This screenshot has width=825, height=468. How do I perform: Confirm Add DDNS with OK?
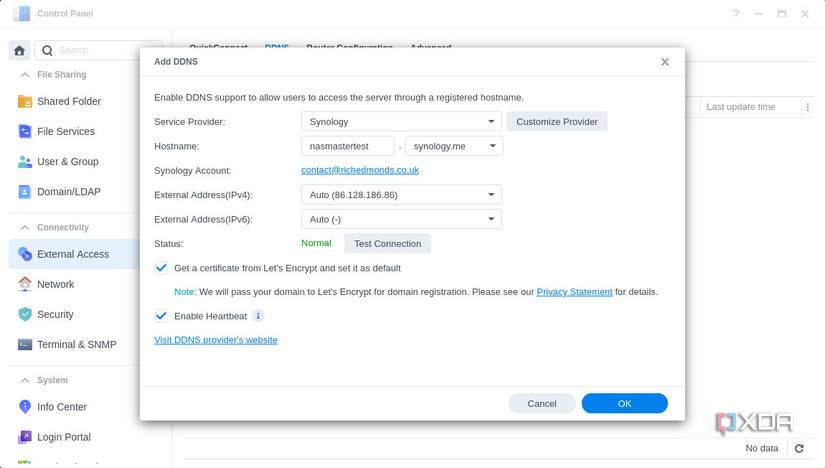[625, 404]
